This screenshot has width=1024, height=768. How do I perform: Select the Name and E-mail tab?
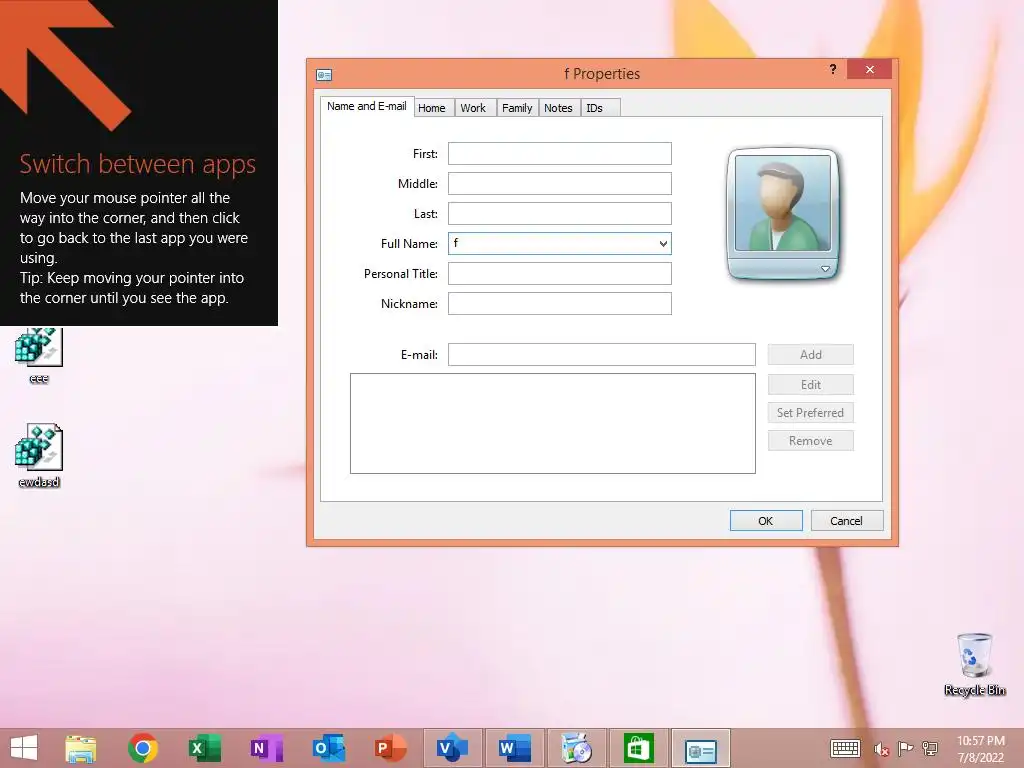(366, 106)
